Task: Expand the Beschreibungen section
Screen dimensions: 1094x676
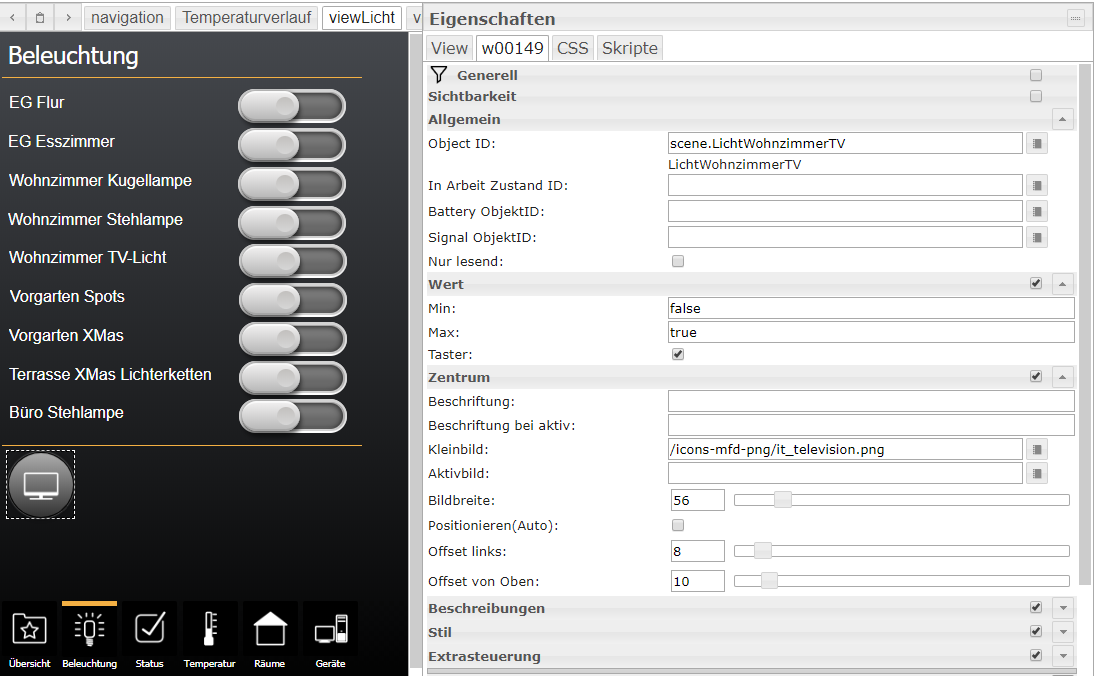Action: (x=1063, y=608)
